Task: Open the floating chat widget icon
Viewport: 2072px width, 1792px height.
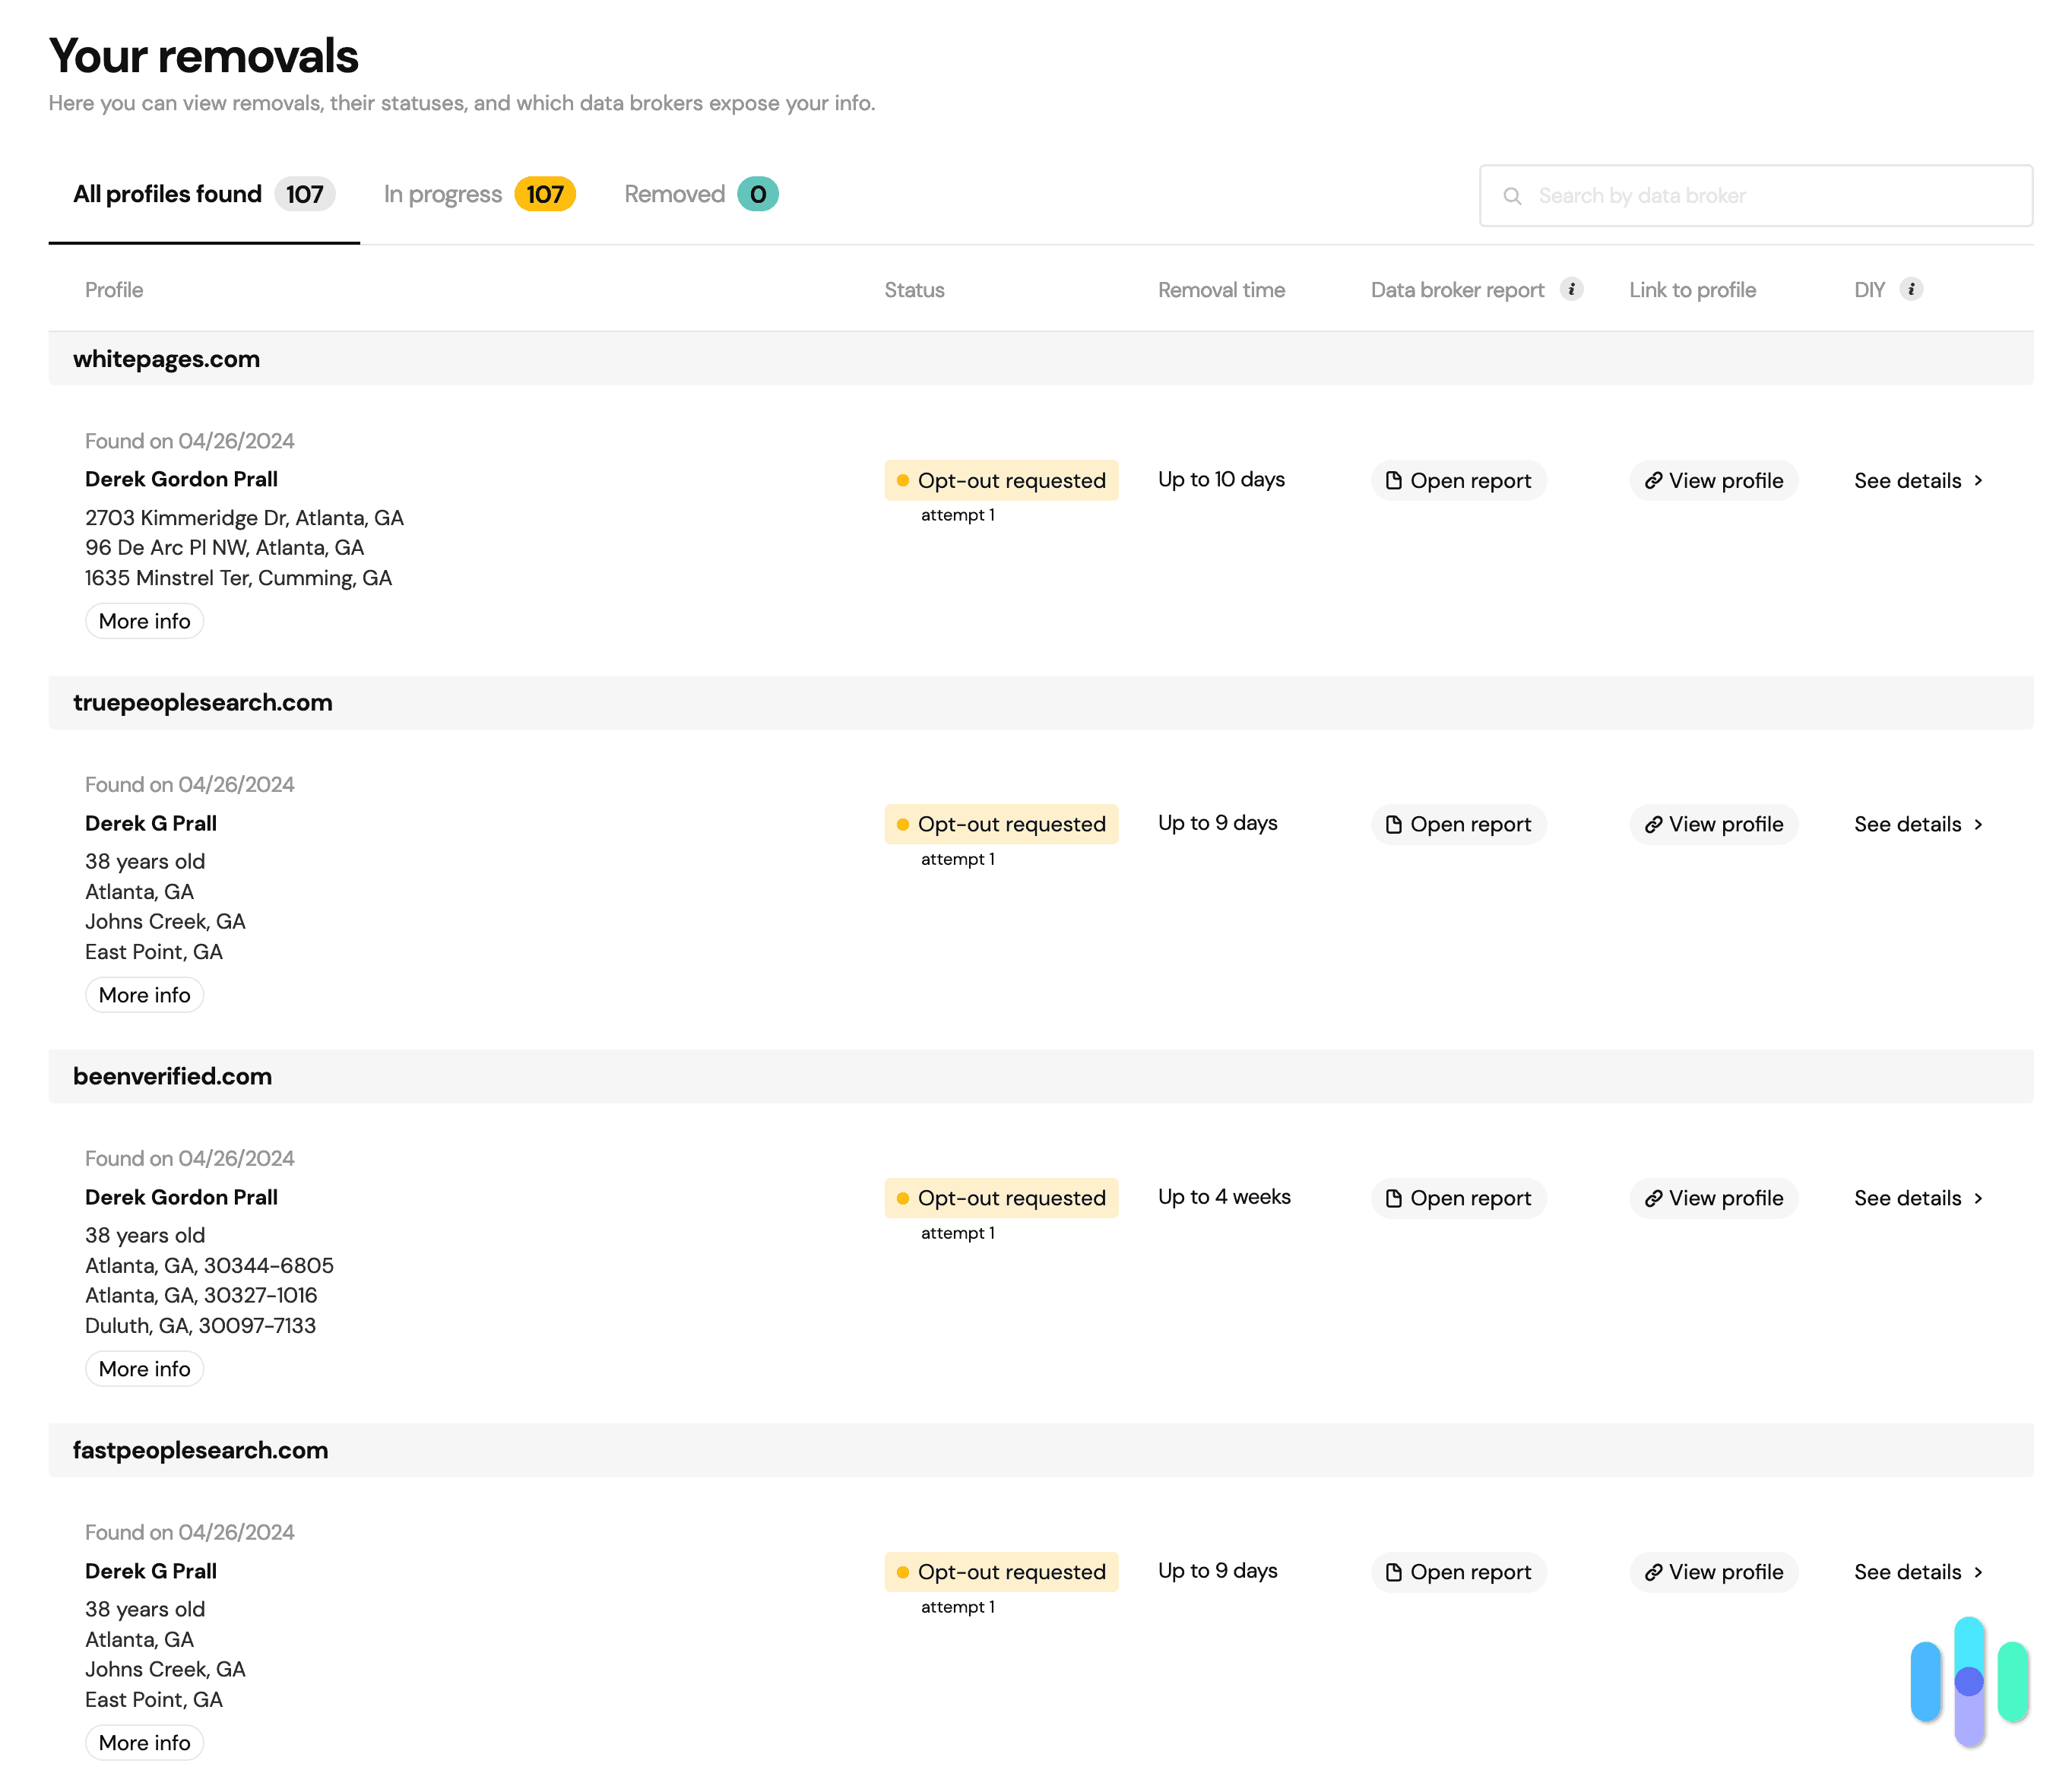Action: [x=1969, y=1682]
